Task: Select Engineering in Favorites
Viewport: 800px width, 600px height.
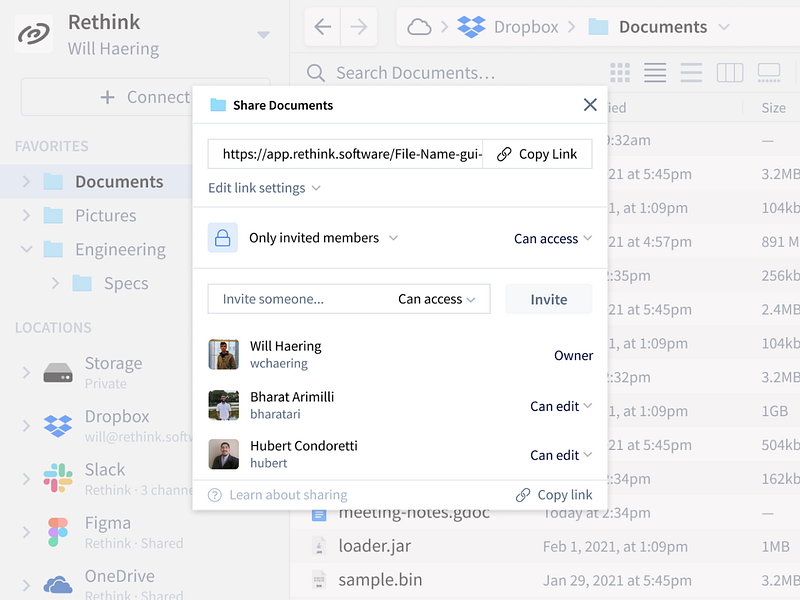Action: coord(120,249)
